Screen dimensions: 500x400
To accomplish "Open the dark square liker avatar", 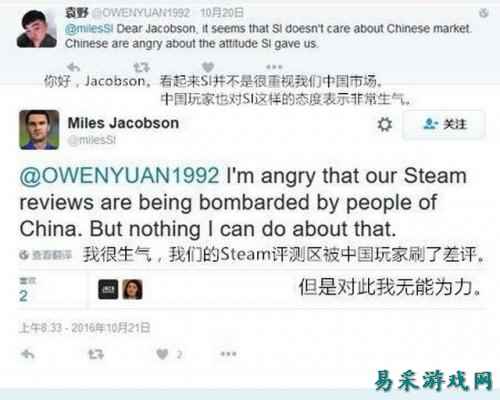I will 108,289.
